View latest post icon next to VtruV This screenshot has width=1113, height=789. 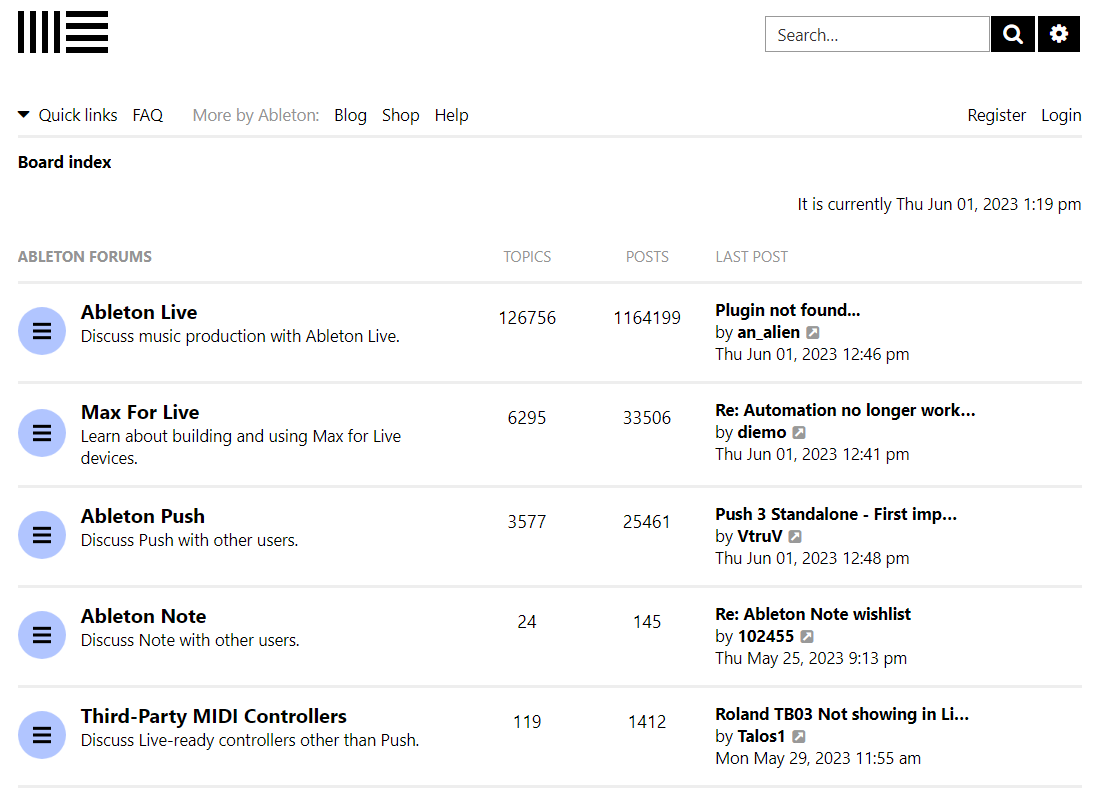coord(796,537)
